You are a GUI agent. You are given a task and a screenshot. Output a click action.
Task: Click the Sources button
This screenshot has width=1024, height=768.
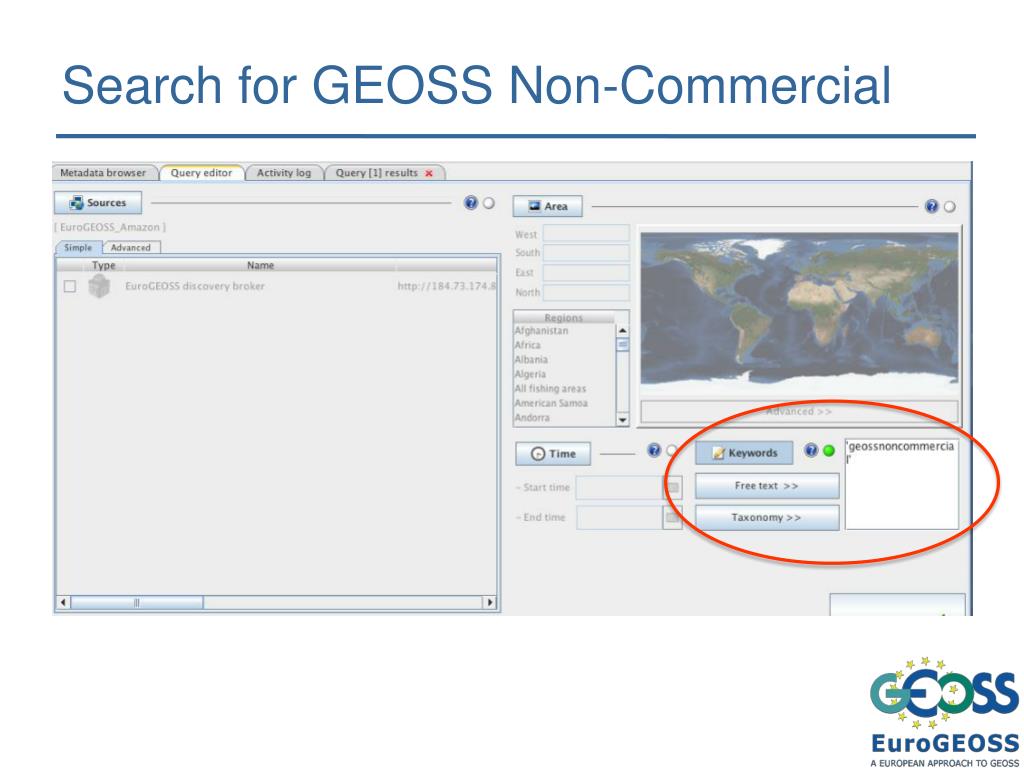[98, 202]
